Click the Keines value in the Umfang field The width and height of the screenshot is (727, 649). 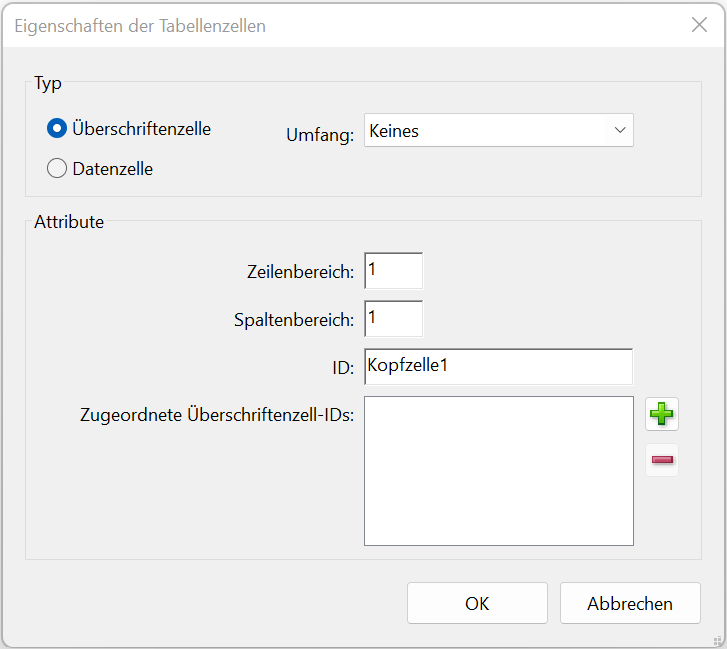click(394, 131)
